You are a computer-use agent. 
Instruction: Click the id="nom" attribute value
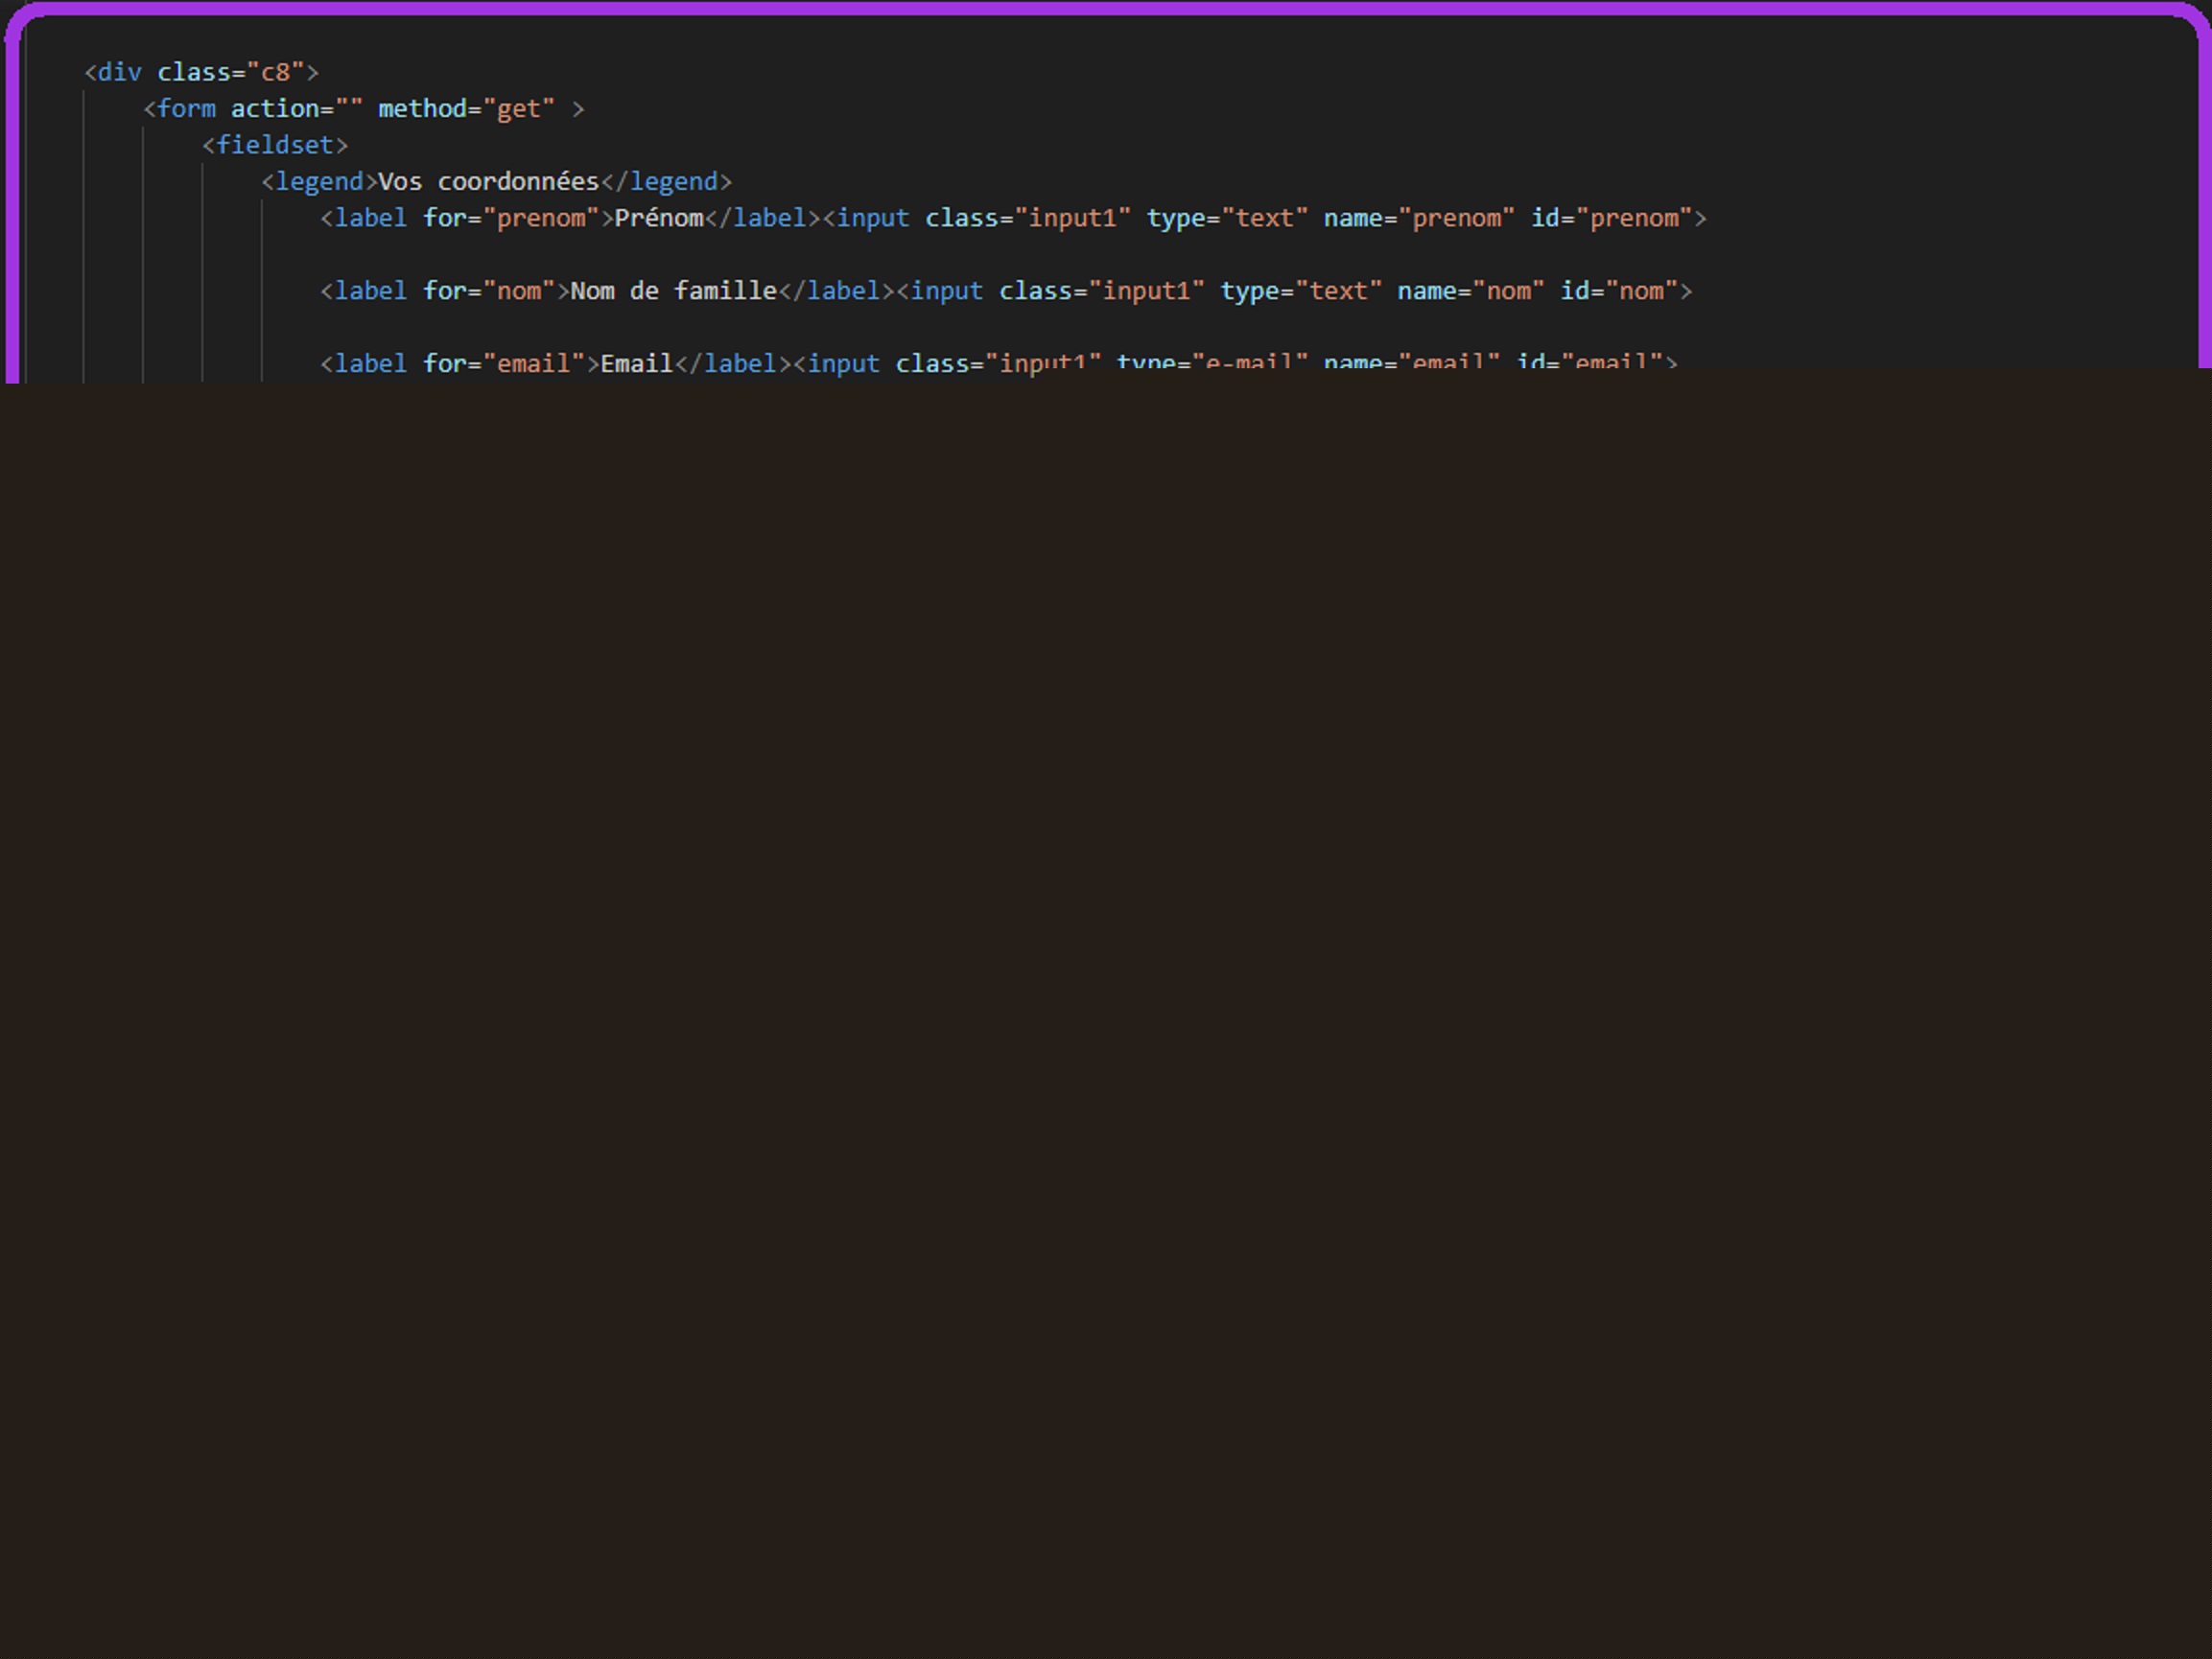(1641, 291)
